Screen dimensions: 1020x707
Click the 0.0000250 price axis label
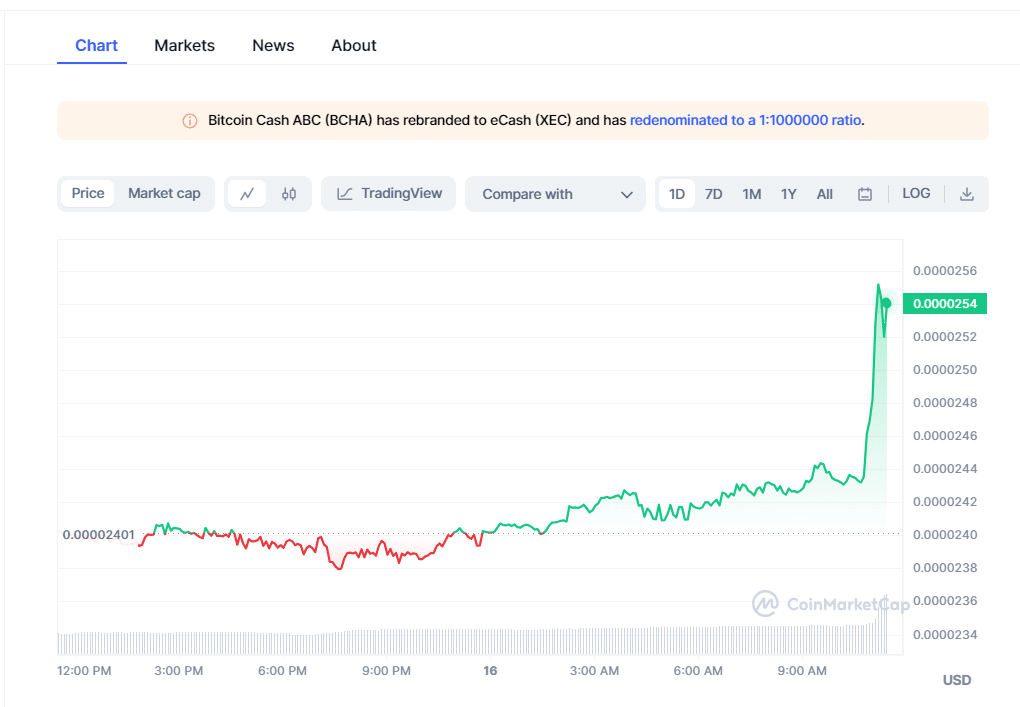pos(945,369)
